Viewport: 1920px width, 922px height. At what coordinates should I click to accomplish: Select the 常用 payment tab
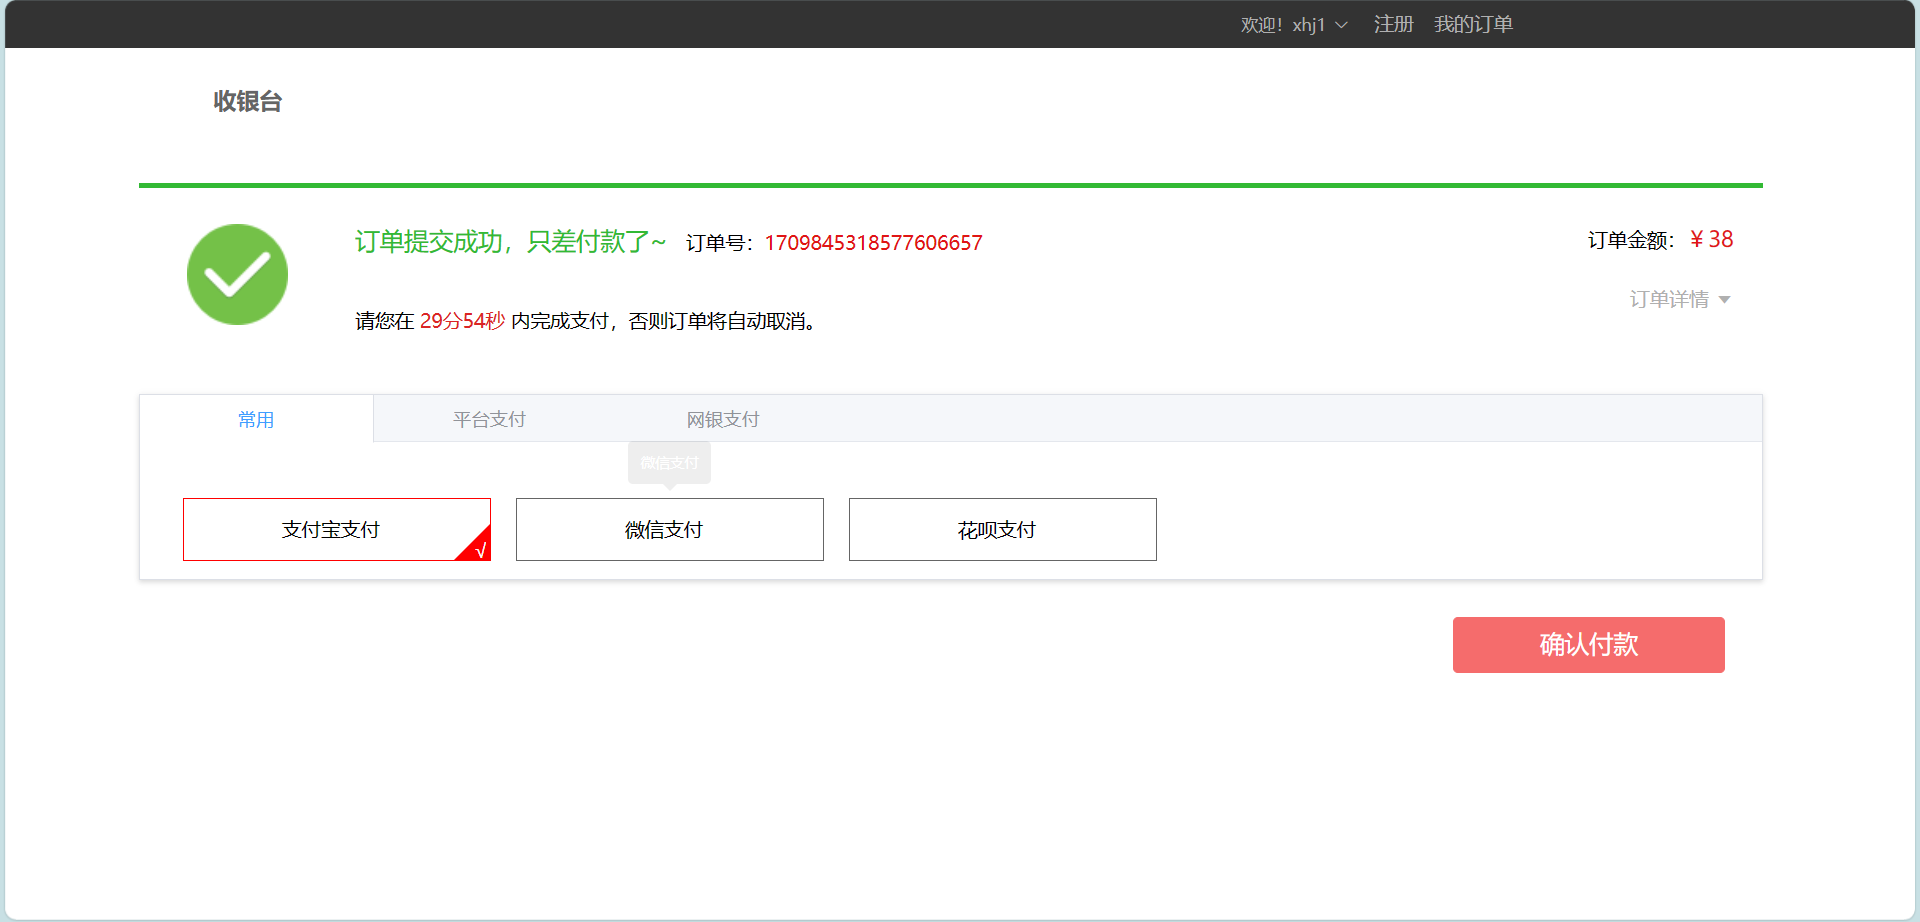coord(256,419)
